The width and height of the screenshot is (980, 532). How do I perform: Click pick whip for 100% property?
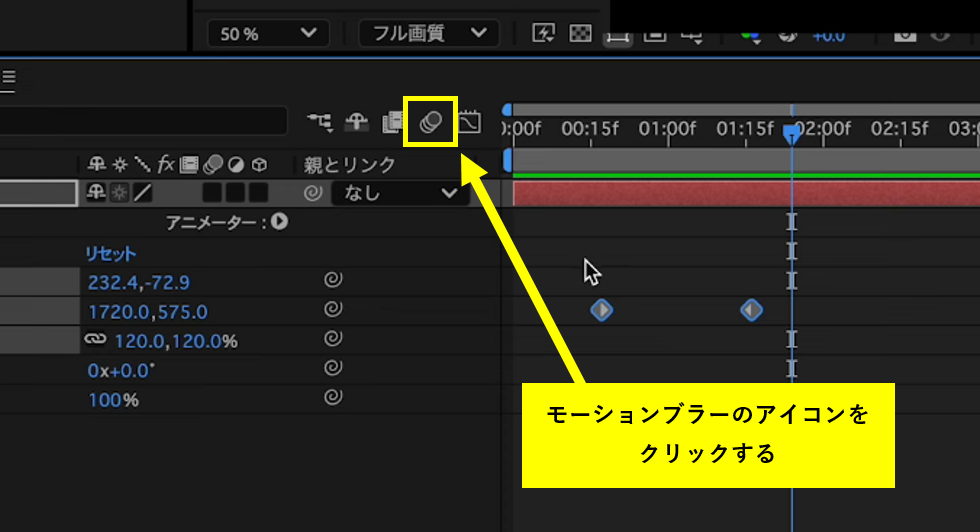(x=333, y=397)
